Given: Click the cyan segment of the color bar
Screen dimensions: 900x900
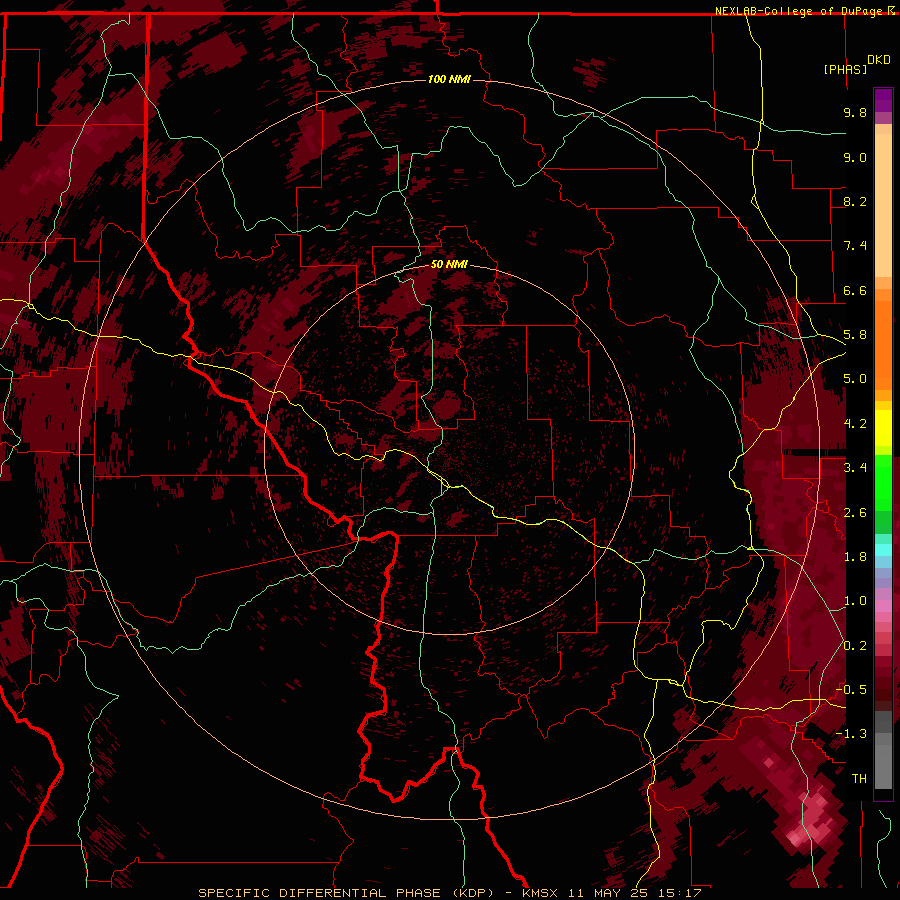Looking at the screenshot, I should click(x=883, y=549).
